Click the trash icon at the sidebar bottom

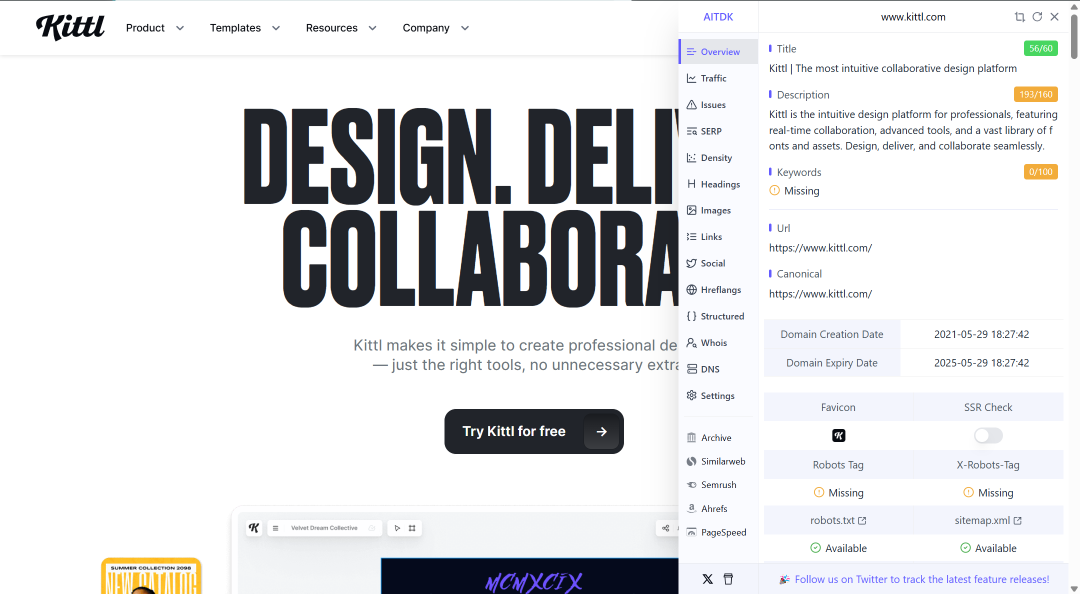[x=728, y=579]
